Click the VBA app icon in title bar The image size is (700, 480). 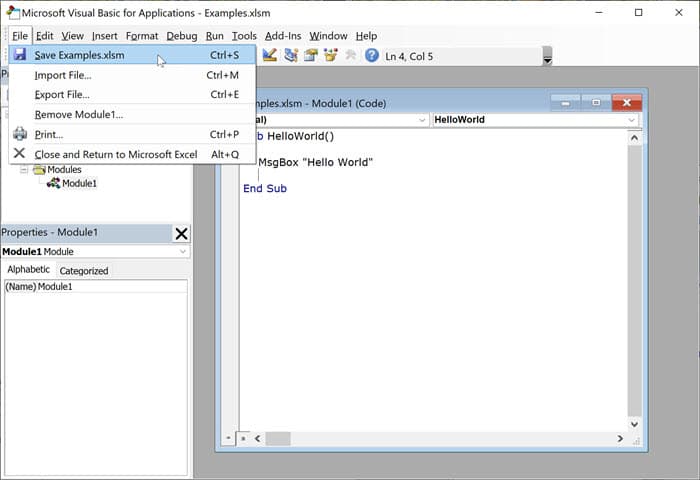12,13
